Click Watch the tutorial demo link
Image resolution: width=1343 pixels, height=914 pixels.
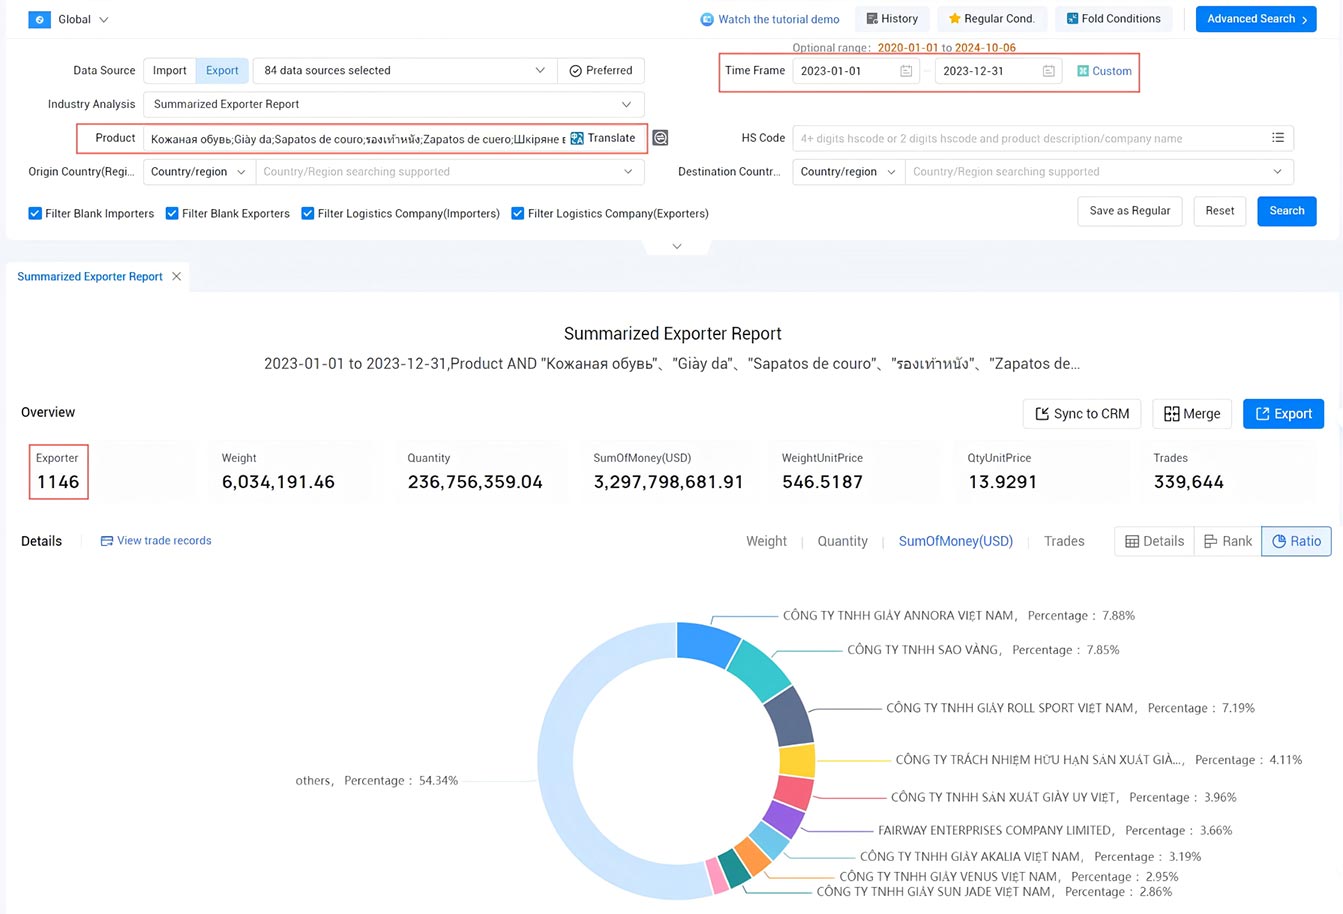(x=778, y=19)
